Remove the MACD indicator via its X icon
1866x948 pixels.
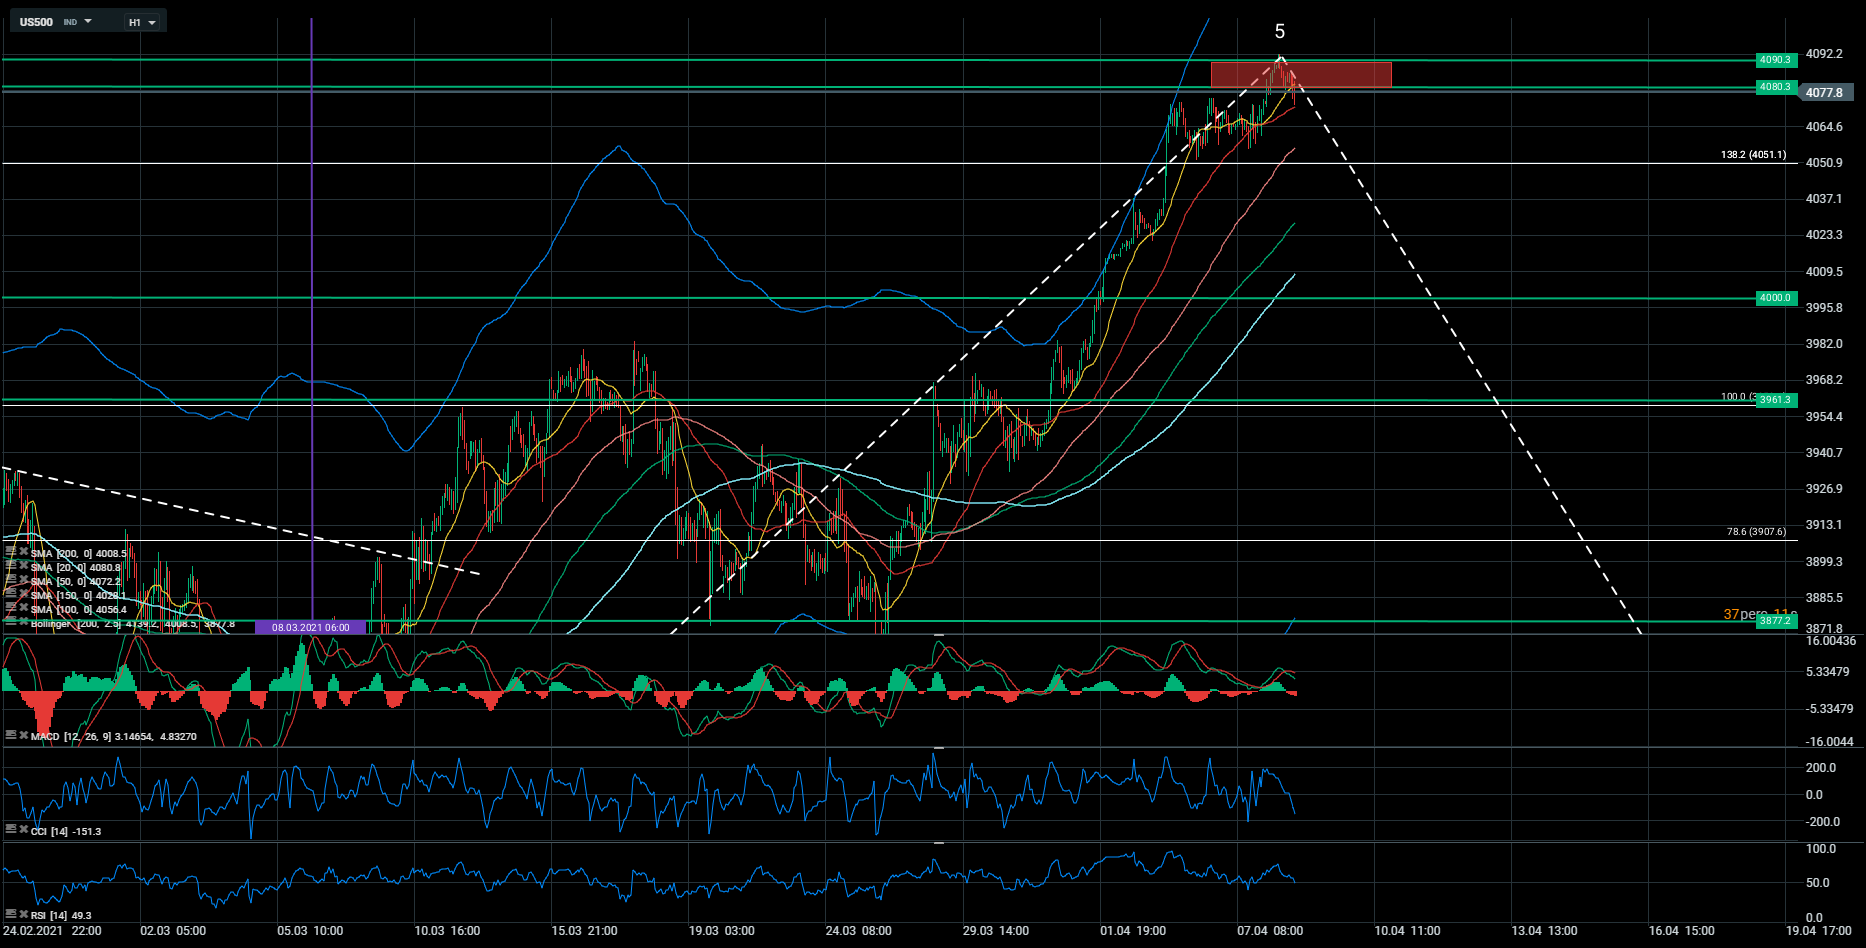point(23,736)
